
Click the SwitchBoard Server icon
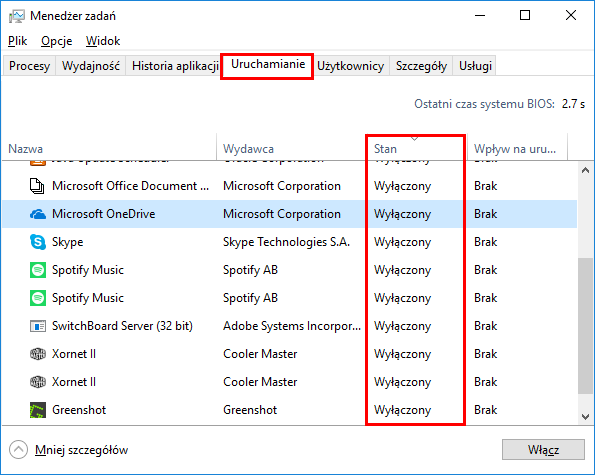click(x=38, y=326)
